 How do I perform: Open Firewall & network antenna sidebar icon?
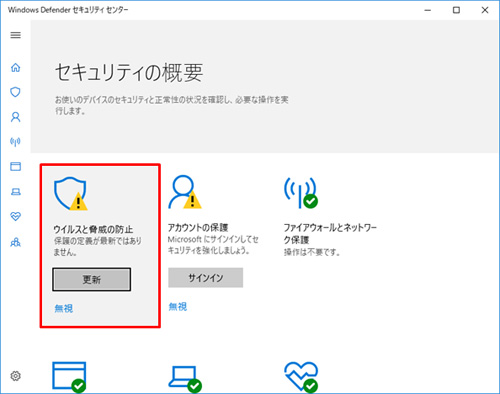[x=15, y=142]
